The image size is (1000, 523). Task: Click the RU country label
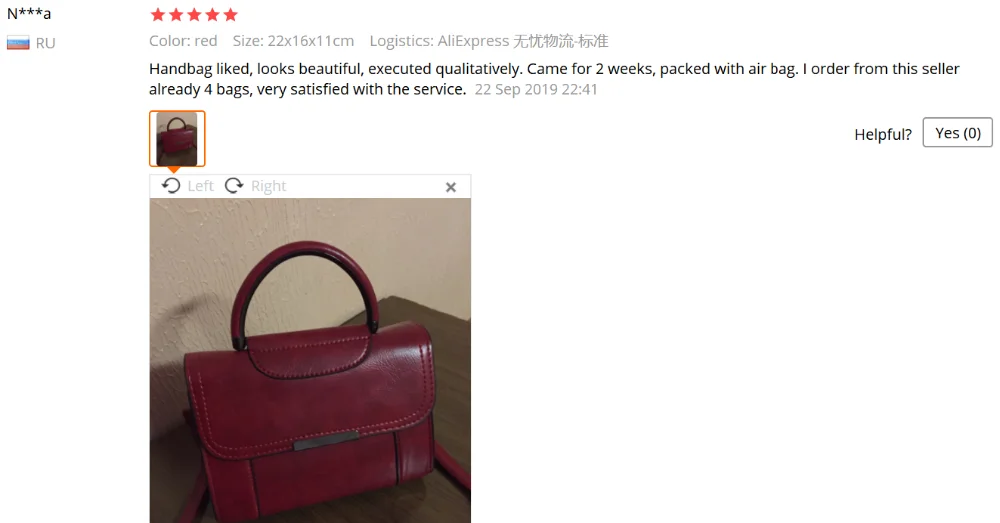[45, 43]
